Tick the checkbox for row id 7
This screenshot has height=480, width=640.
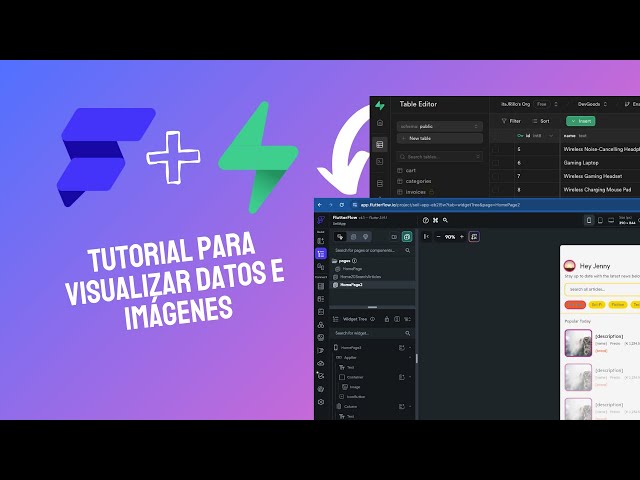coord(495,176)
